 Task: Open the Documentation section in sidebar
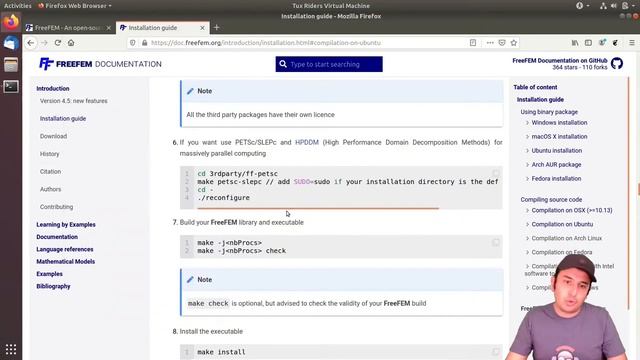click(57, 237)
